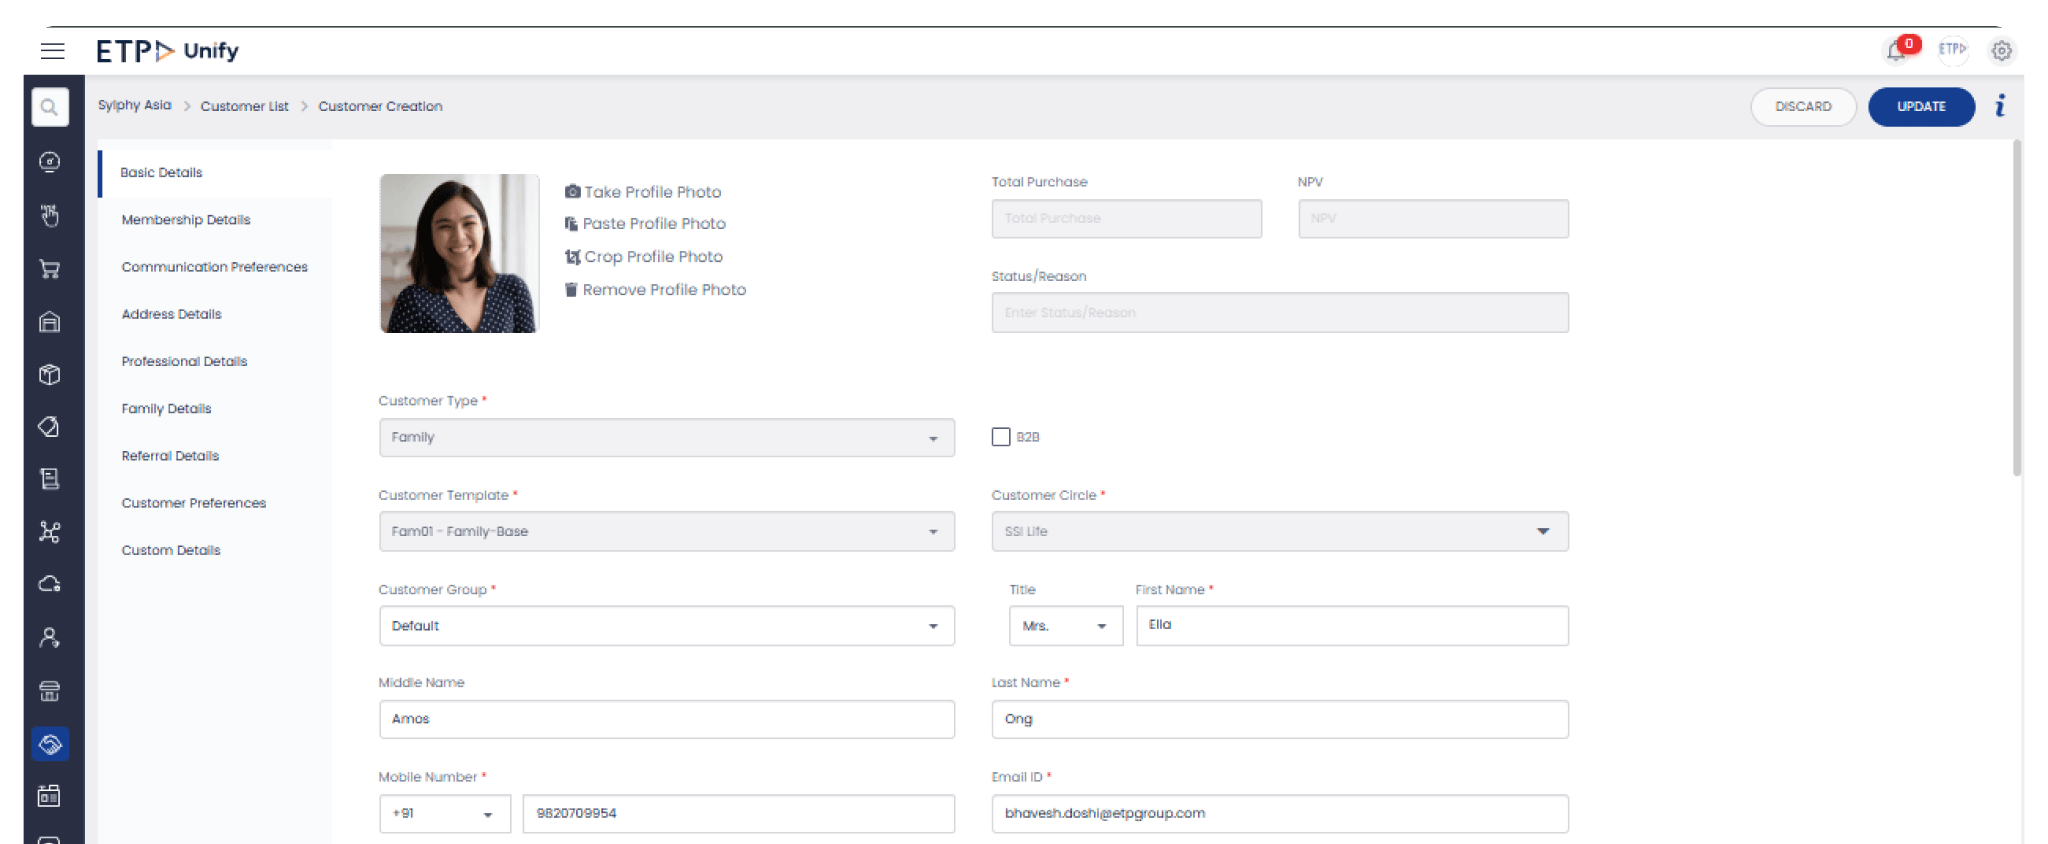Click Customer List breadcrumb link
2048x844 pixels.
244,106
